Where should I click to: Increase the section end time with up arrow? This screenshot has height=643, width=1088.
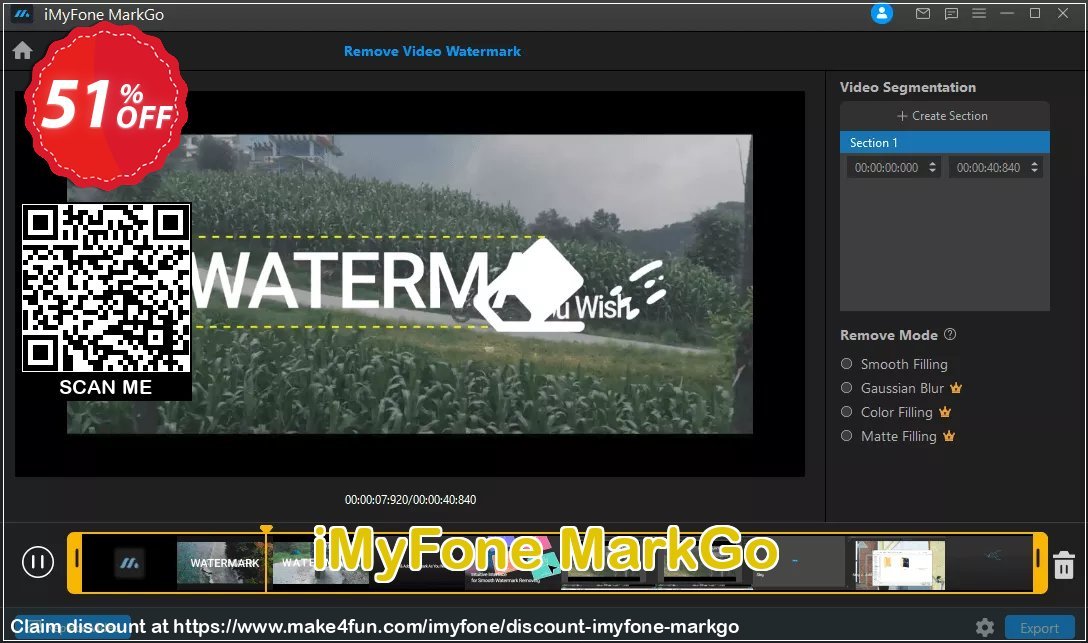tap(1035, 164)
